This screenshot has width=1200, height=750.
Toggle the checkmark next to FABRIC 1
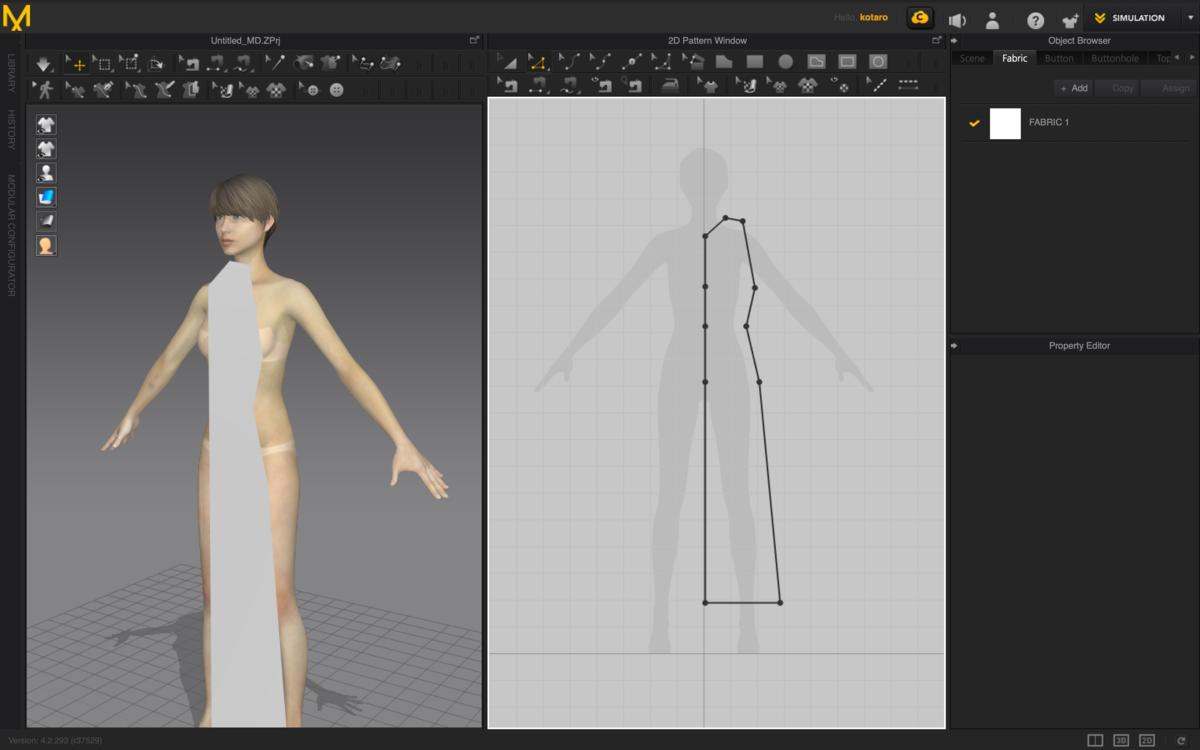[974, 122]
